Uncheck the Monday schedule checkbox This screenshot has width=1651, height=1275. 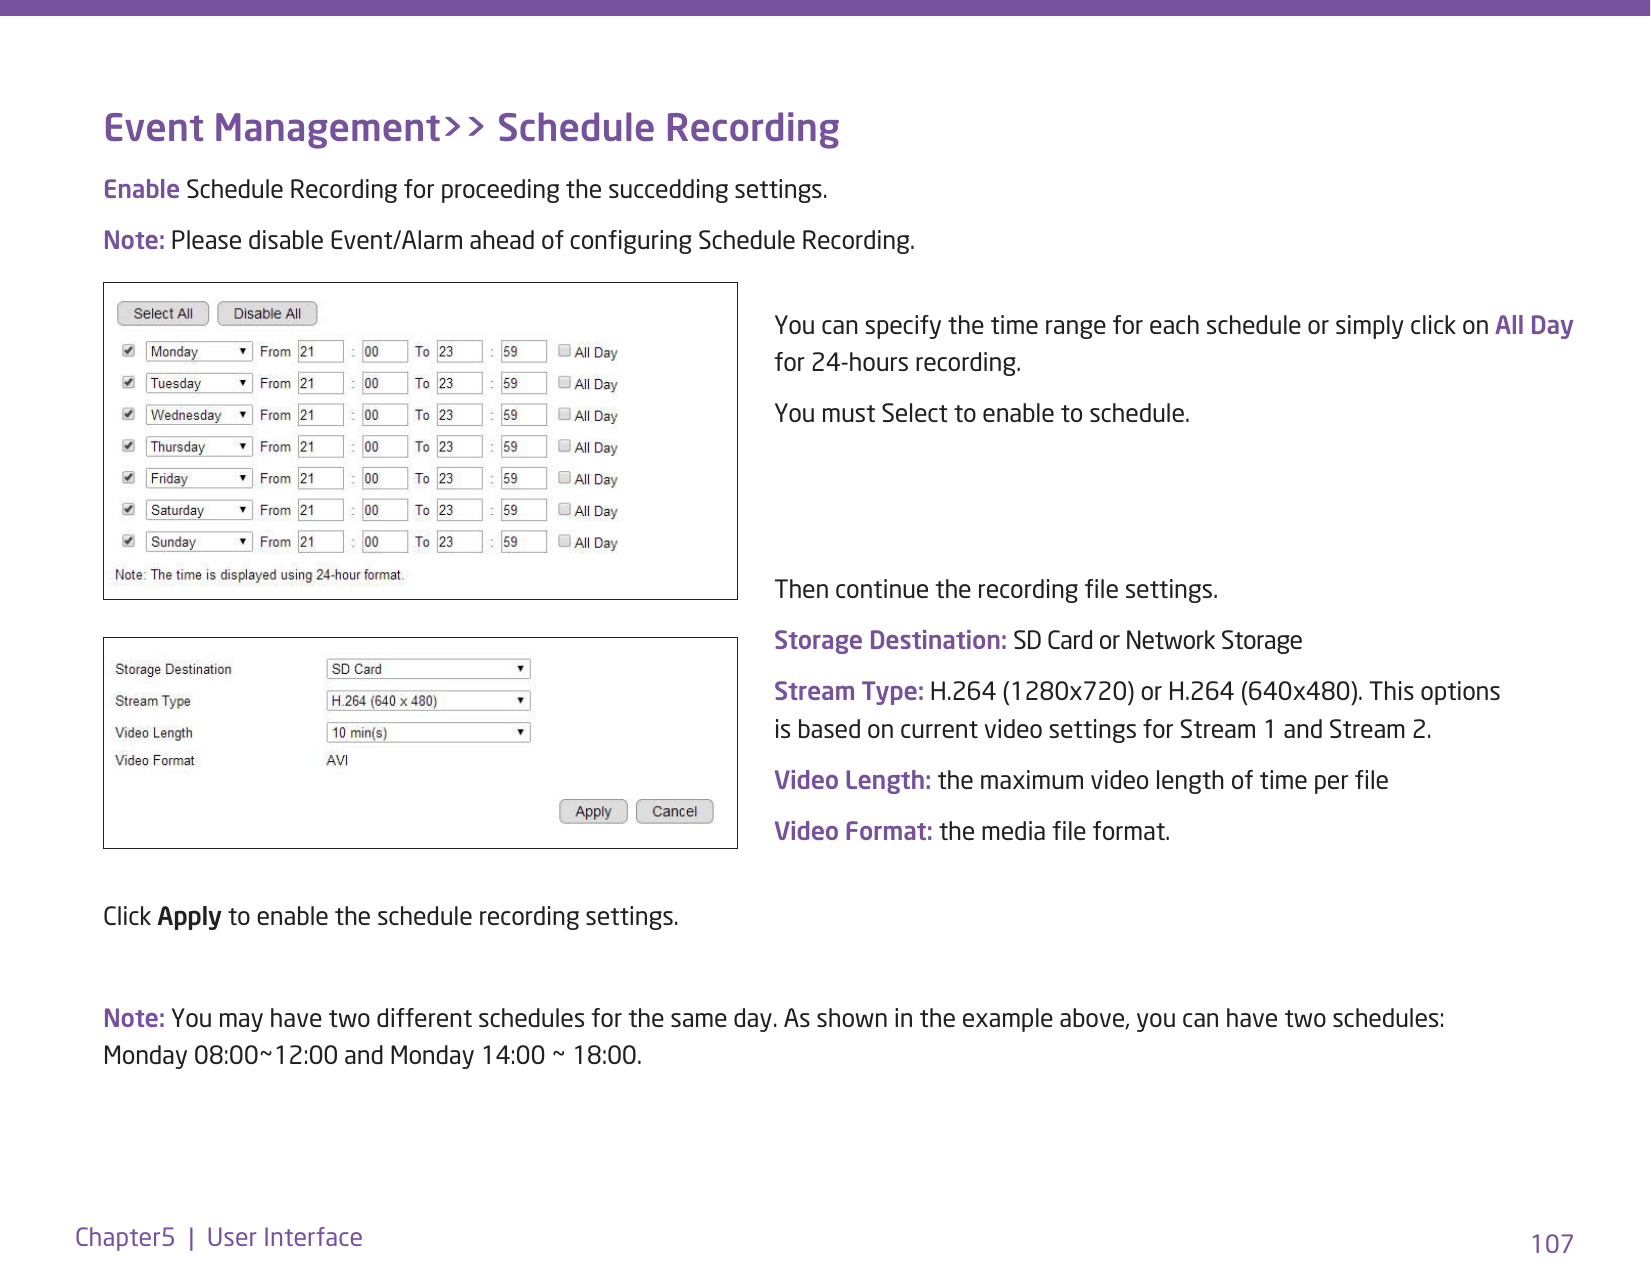coord(128,351)
